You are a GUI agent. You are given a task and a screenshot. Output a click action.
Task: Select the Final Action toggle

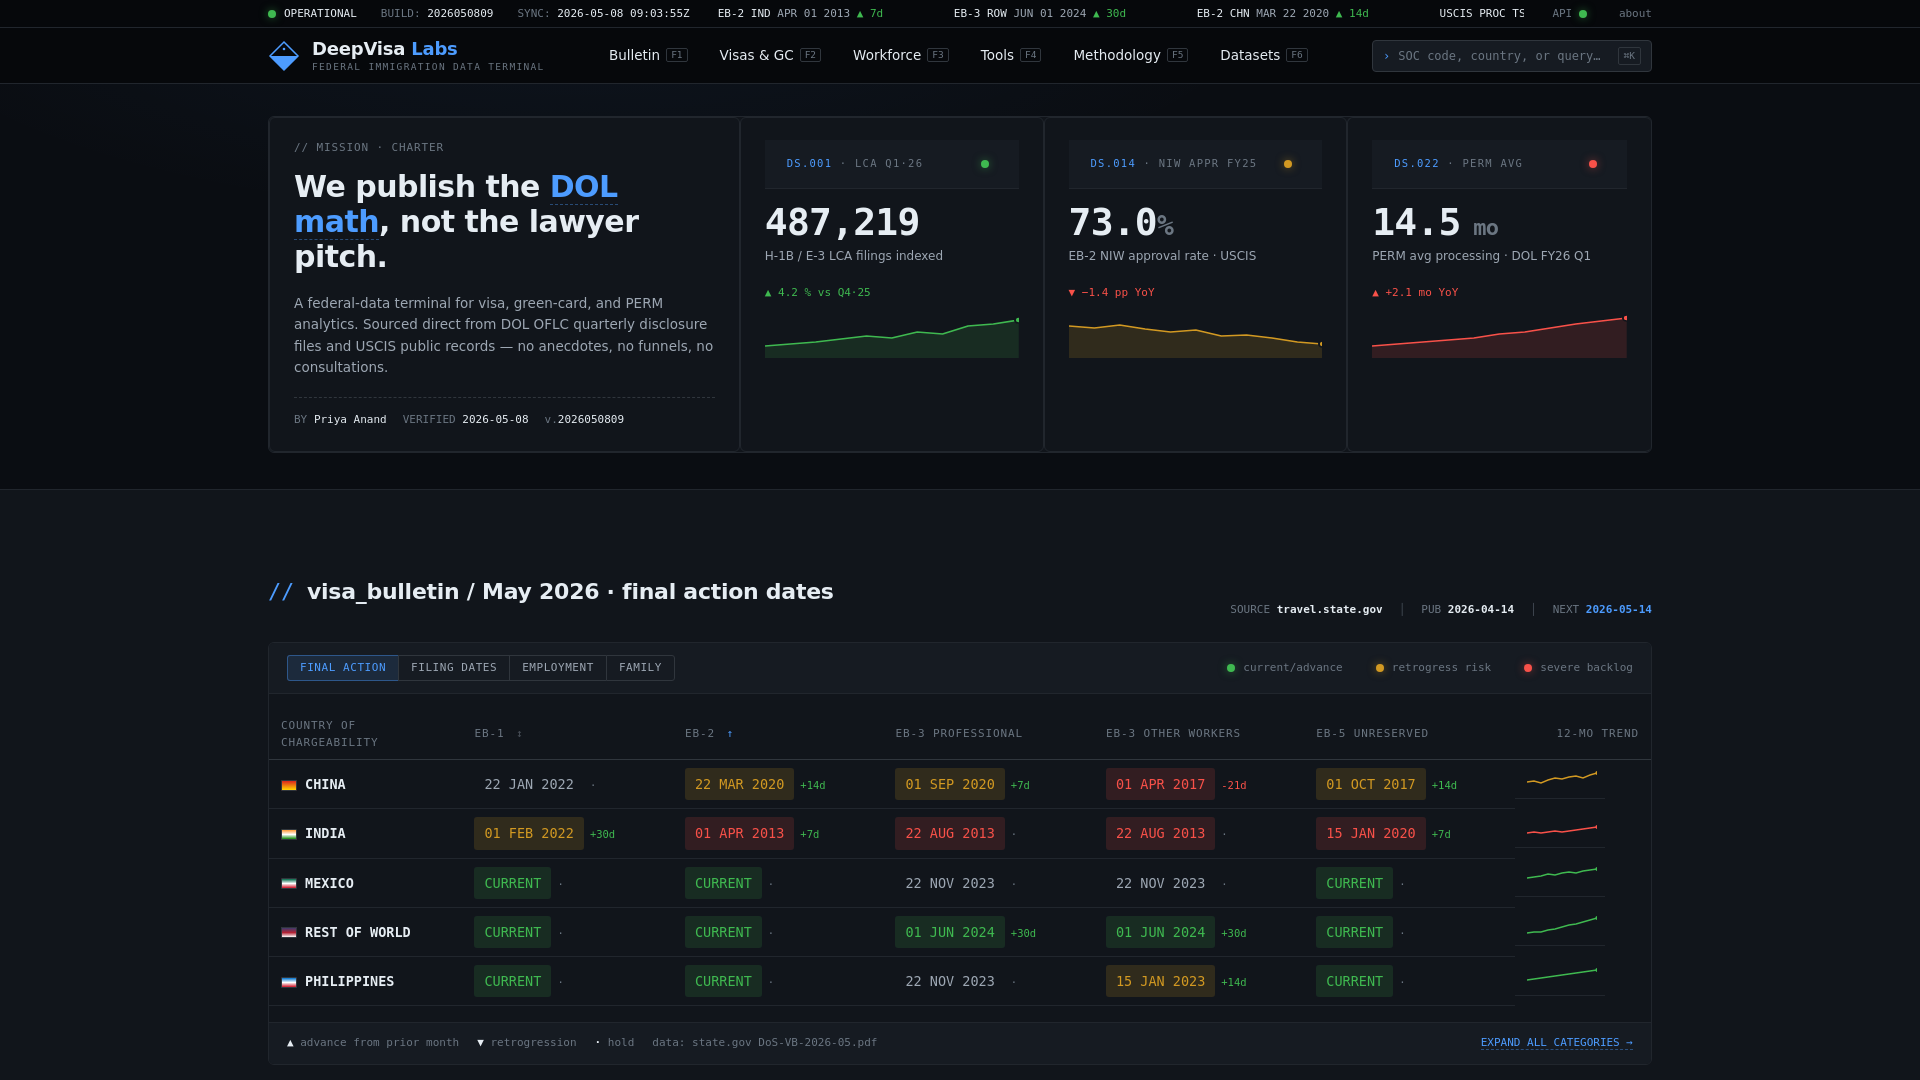(343, 668)
